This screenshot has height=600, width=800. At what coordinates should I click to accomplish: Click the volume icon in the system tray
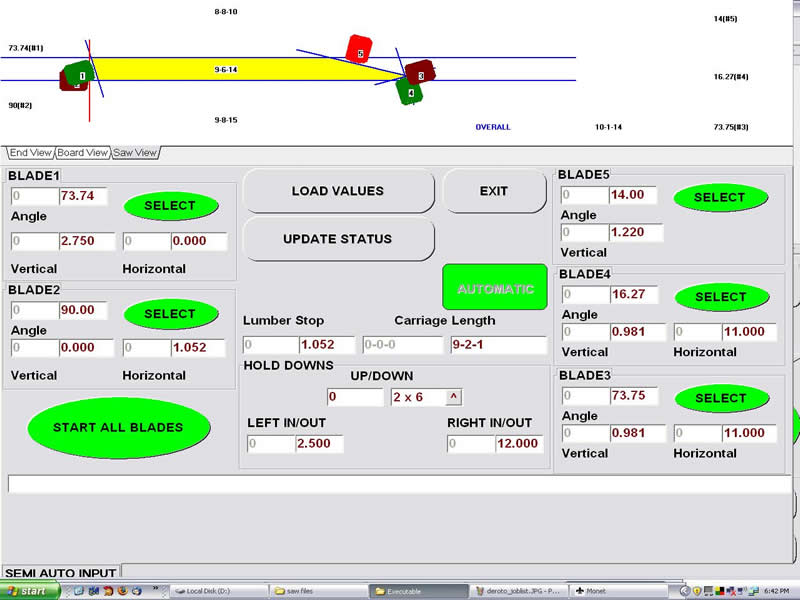740,590
